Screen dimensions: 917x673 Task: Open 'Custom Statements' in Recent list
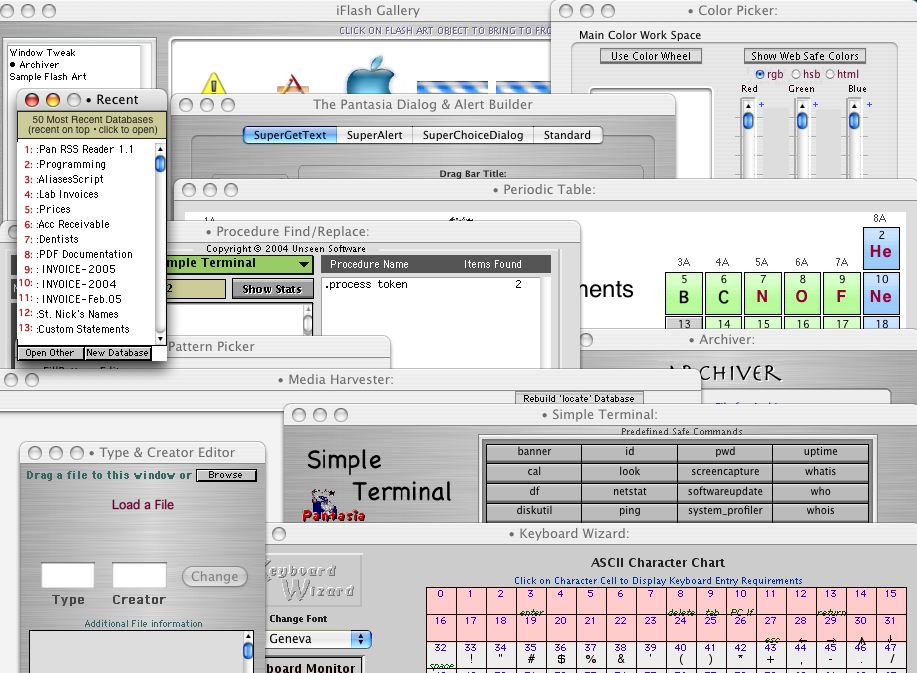(86, 329)
